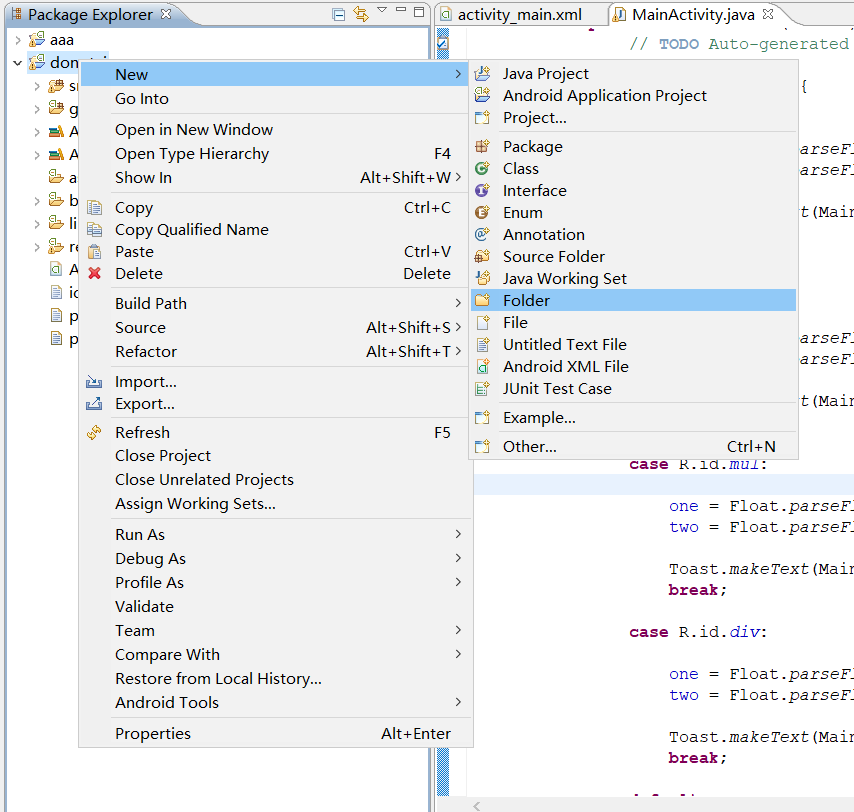Select the aaa project in Package Explorer
This screenshot has width=854, height=812.
tap(62, 40)
